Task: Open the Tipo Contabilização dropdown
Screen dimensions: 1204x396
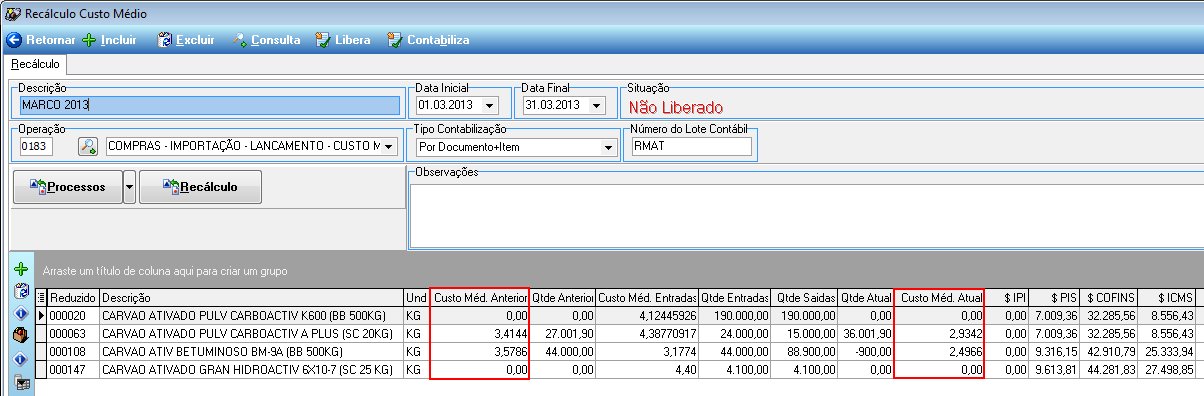Action: [607, 148]
